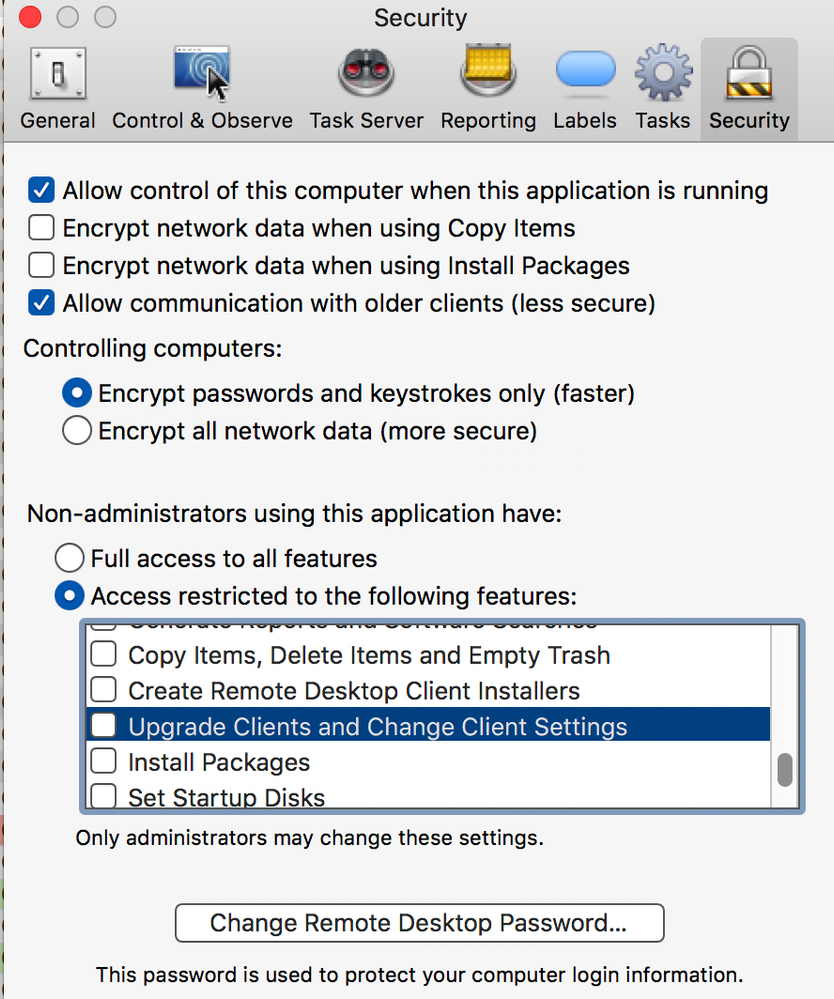Choose Access restricted to following features
The height and width of the screenshot is (999, 834).
pos(69,596)
